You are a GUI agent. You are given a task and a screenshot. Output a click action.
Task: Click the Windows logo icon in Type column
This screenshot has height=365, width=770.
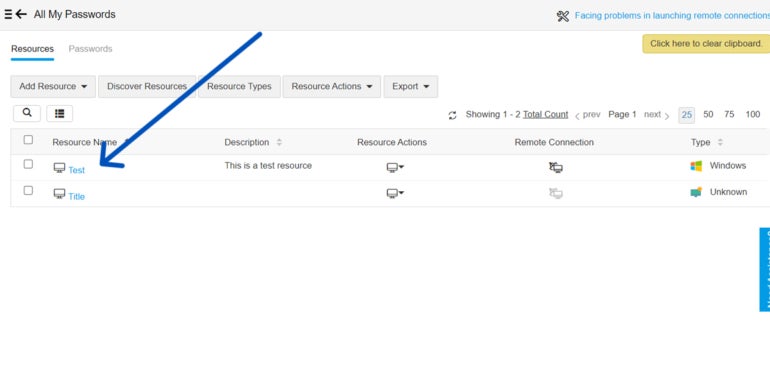tap(696, 166)
